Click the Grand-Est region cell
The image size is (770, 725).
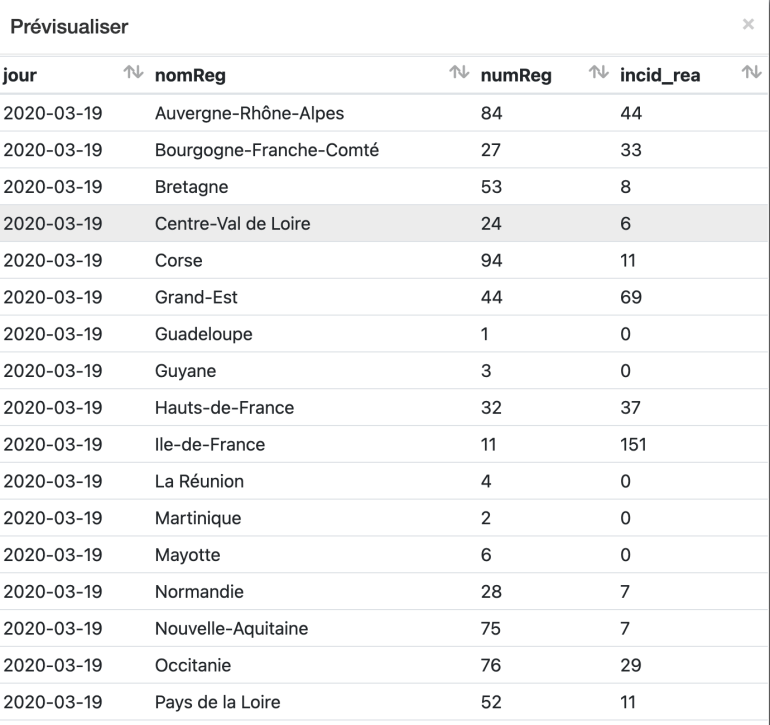pos(196,297)
